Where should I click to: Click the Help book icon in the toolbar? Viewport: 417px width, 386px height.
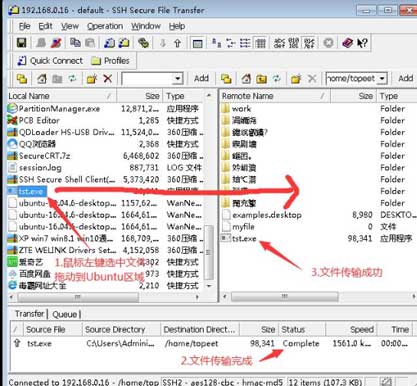click(347, 43)
